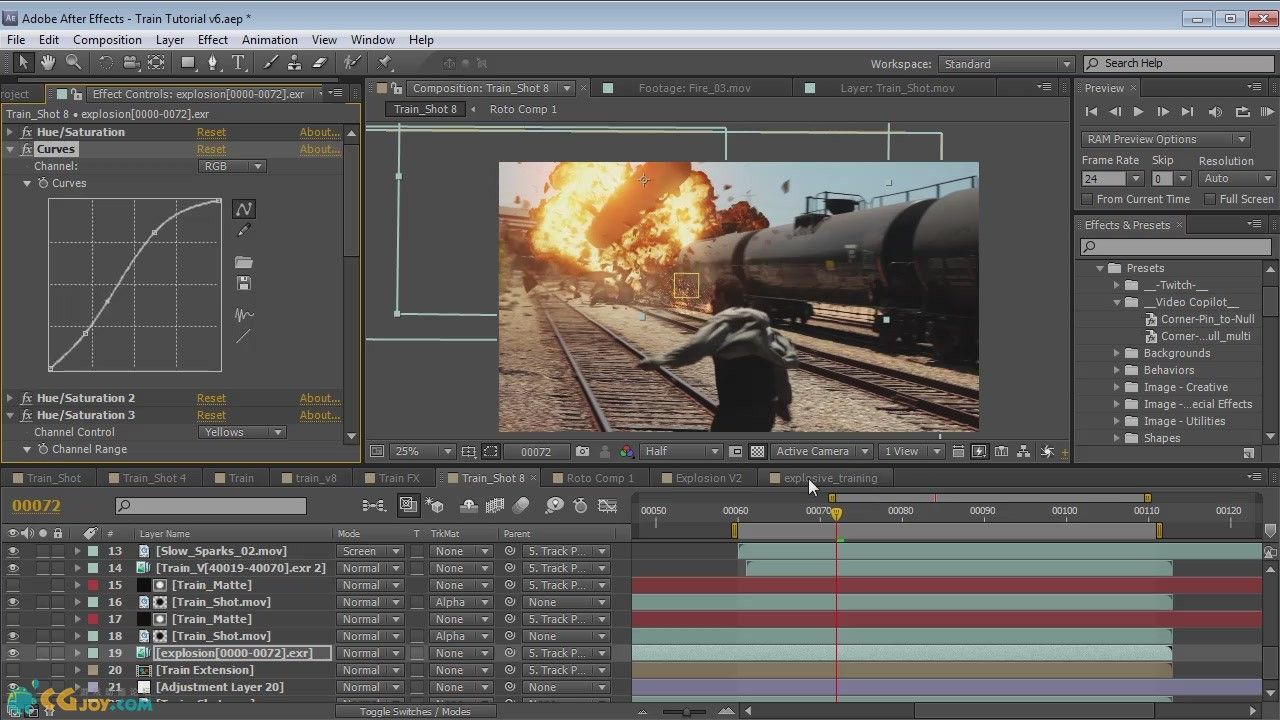Viewport: 1280px width, 720px height.
Task: Select the Zoom magnifier tool
Action: 73,63
